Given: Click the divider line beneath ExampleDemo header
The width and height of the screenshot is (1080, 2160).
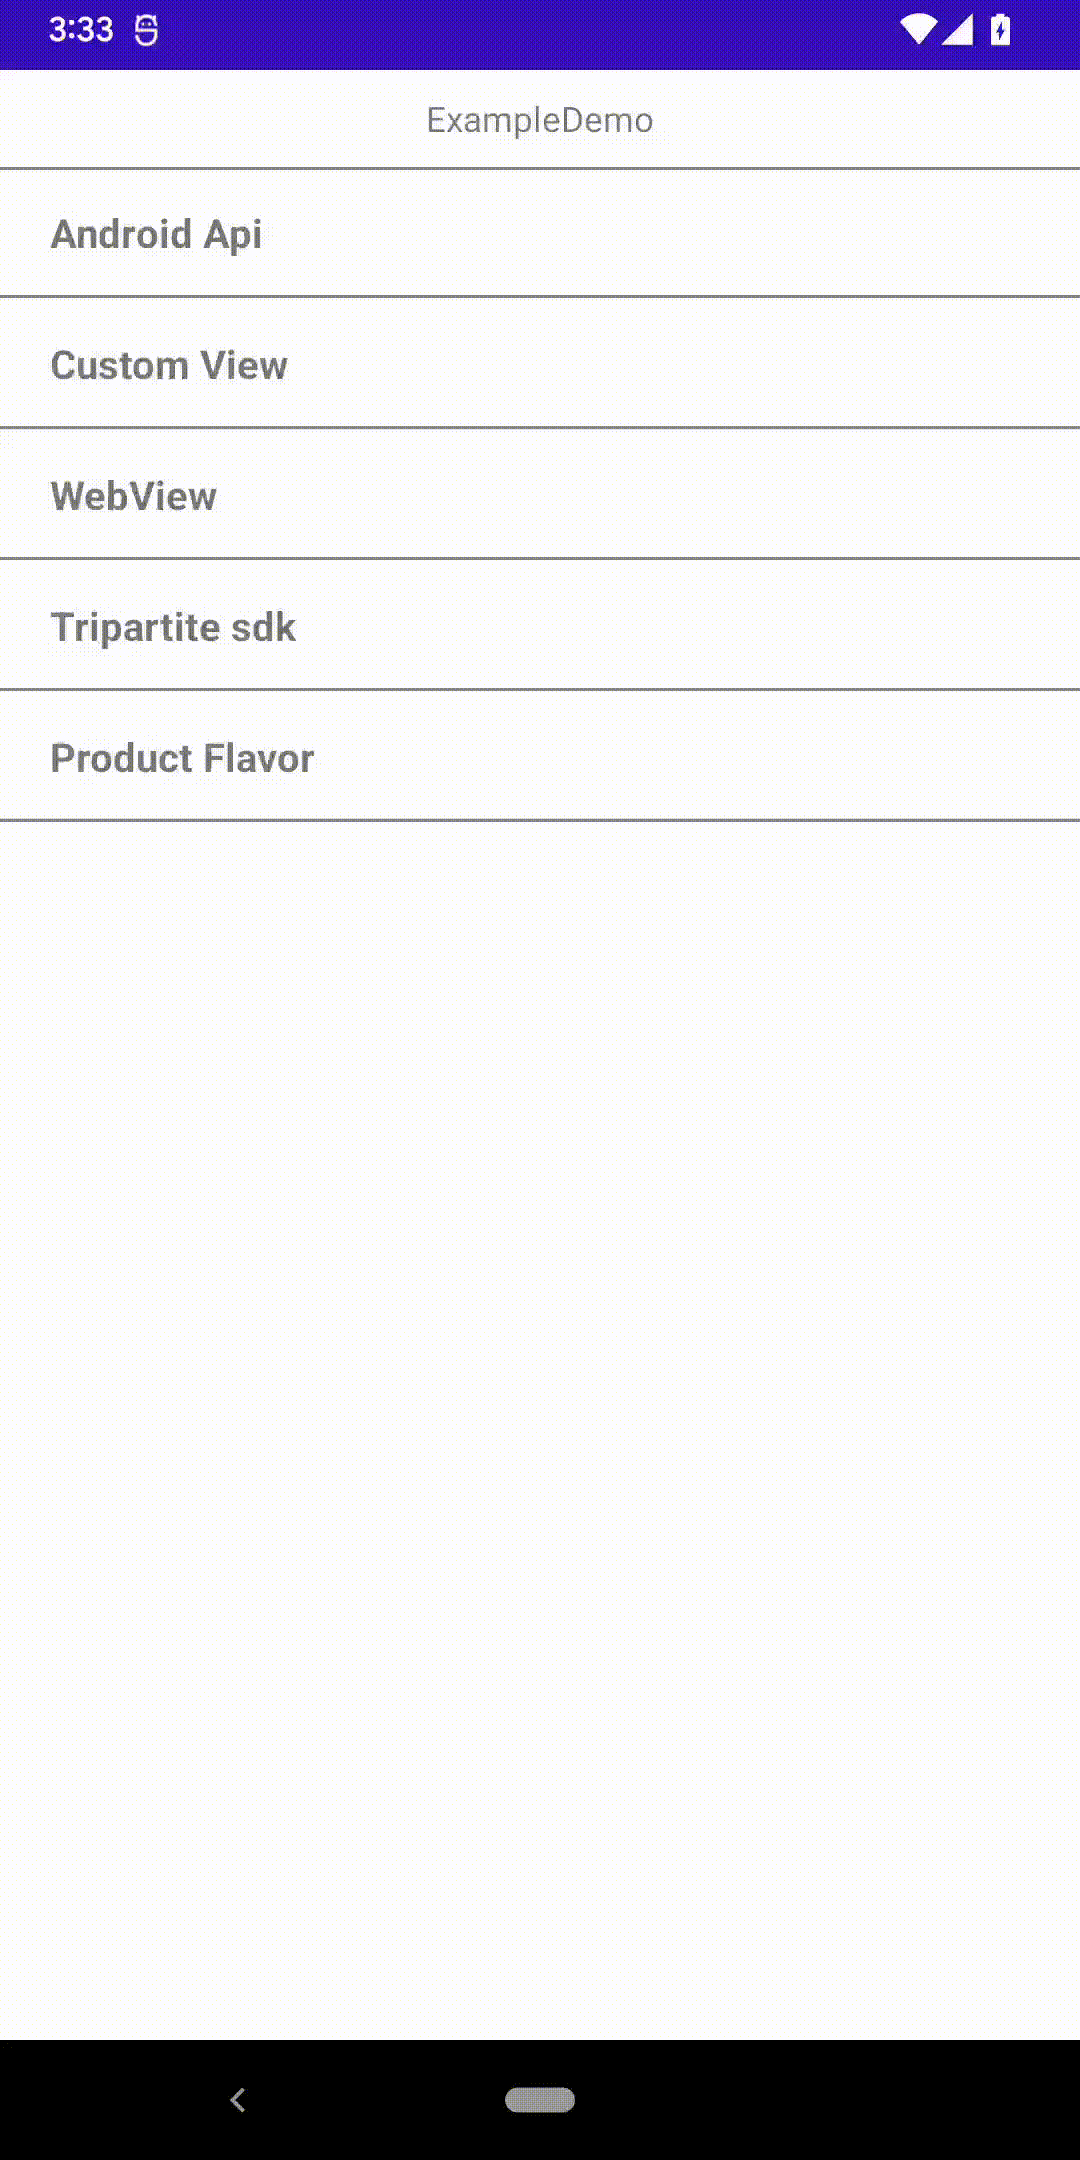Looking at the screenshot, I should 540,168.
